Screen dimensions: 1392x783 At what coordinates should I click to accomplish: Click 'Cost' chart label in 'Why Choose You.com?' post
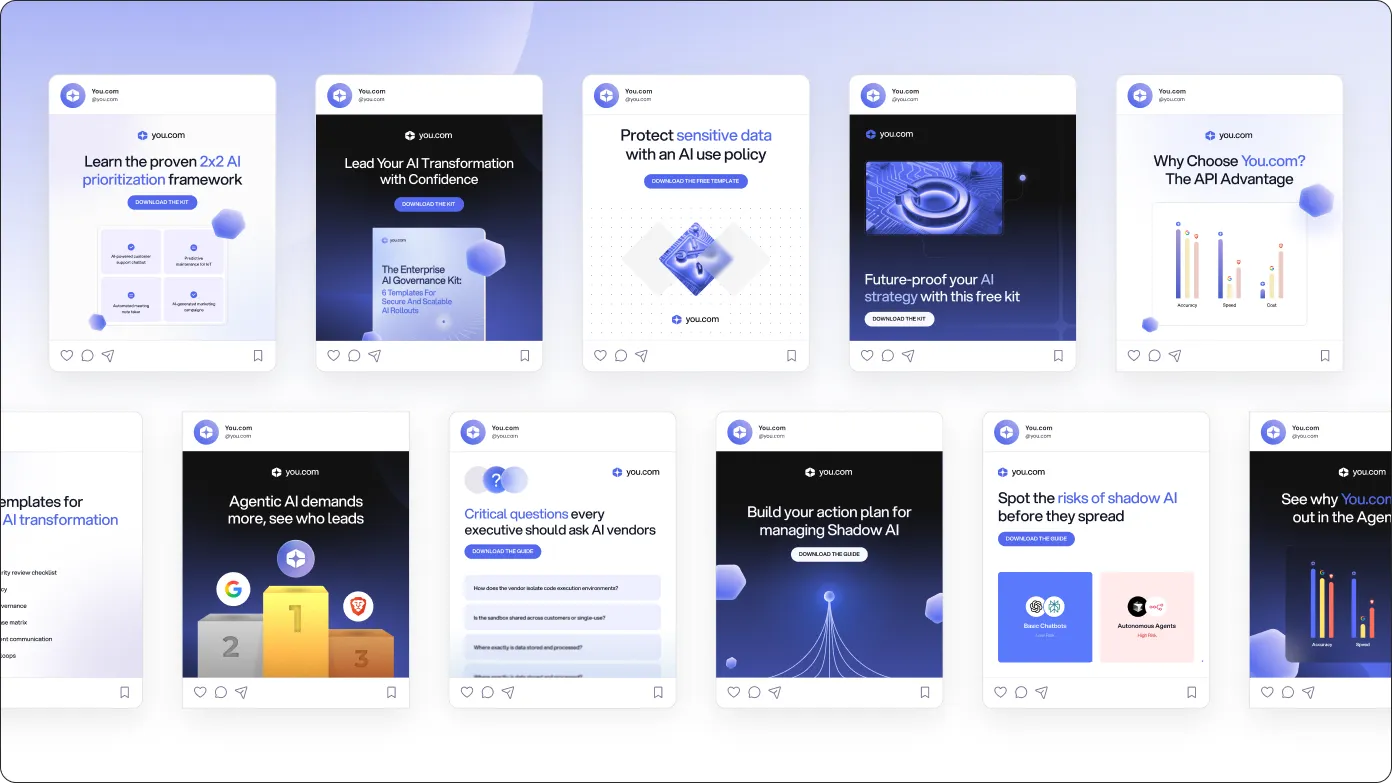[1271, 305]
